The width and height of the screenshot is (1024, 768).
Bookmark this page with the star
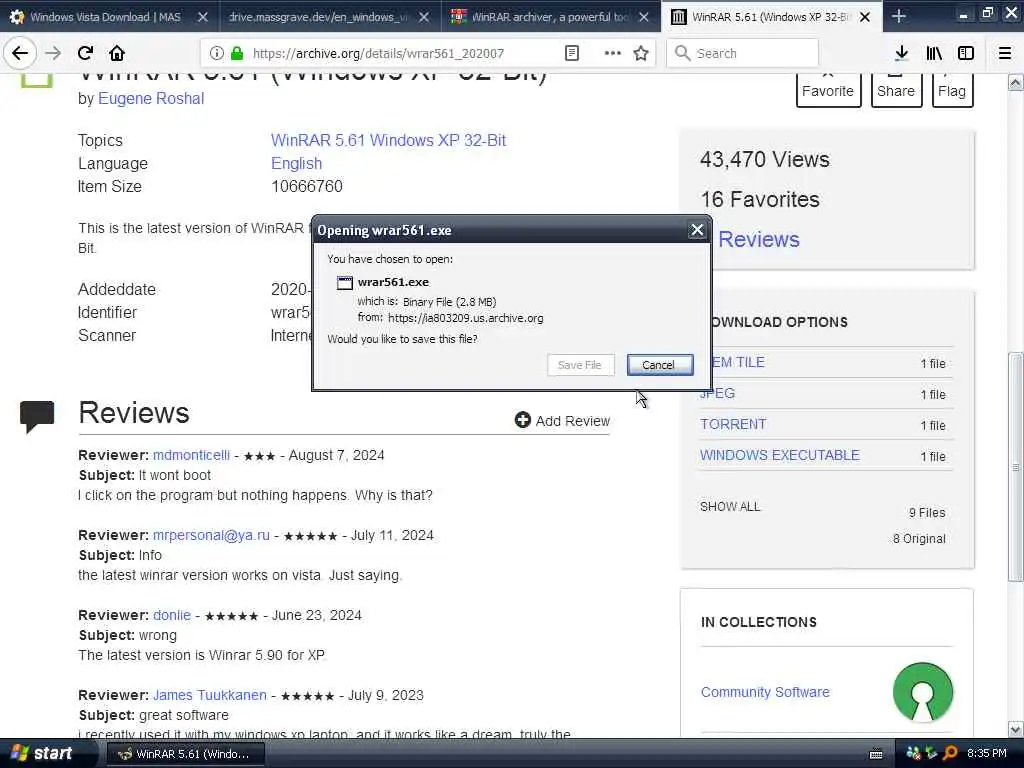(x=641, y=53)
